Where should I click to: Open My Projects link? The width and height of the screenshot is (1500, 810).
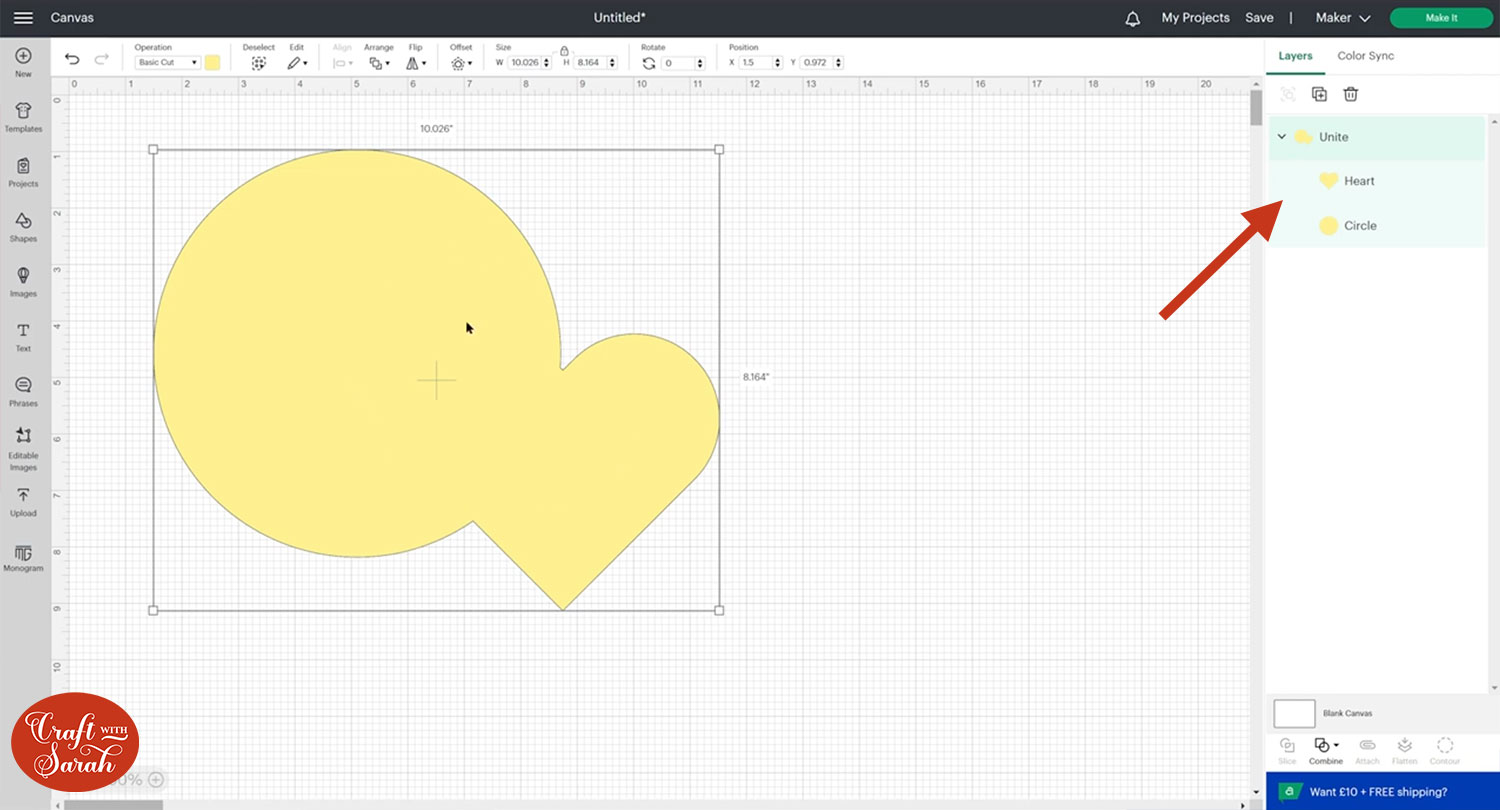[1196, 18]
